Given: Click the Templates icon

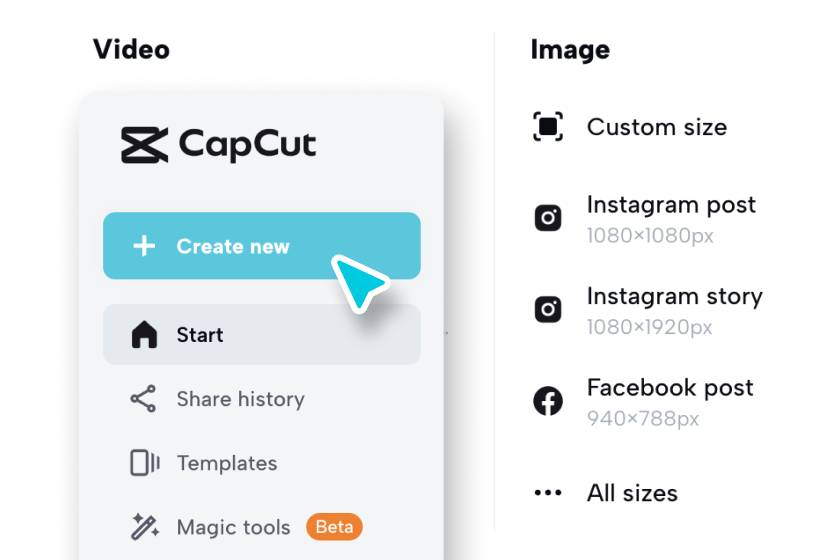Looking at the screenshot, I should coord(144,463).
